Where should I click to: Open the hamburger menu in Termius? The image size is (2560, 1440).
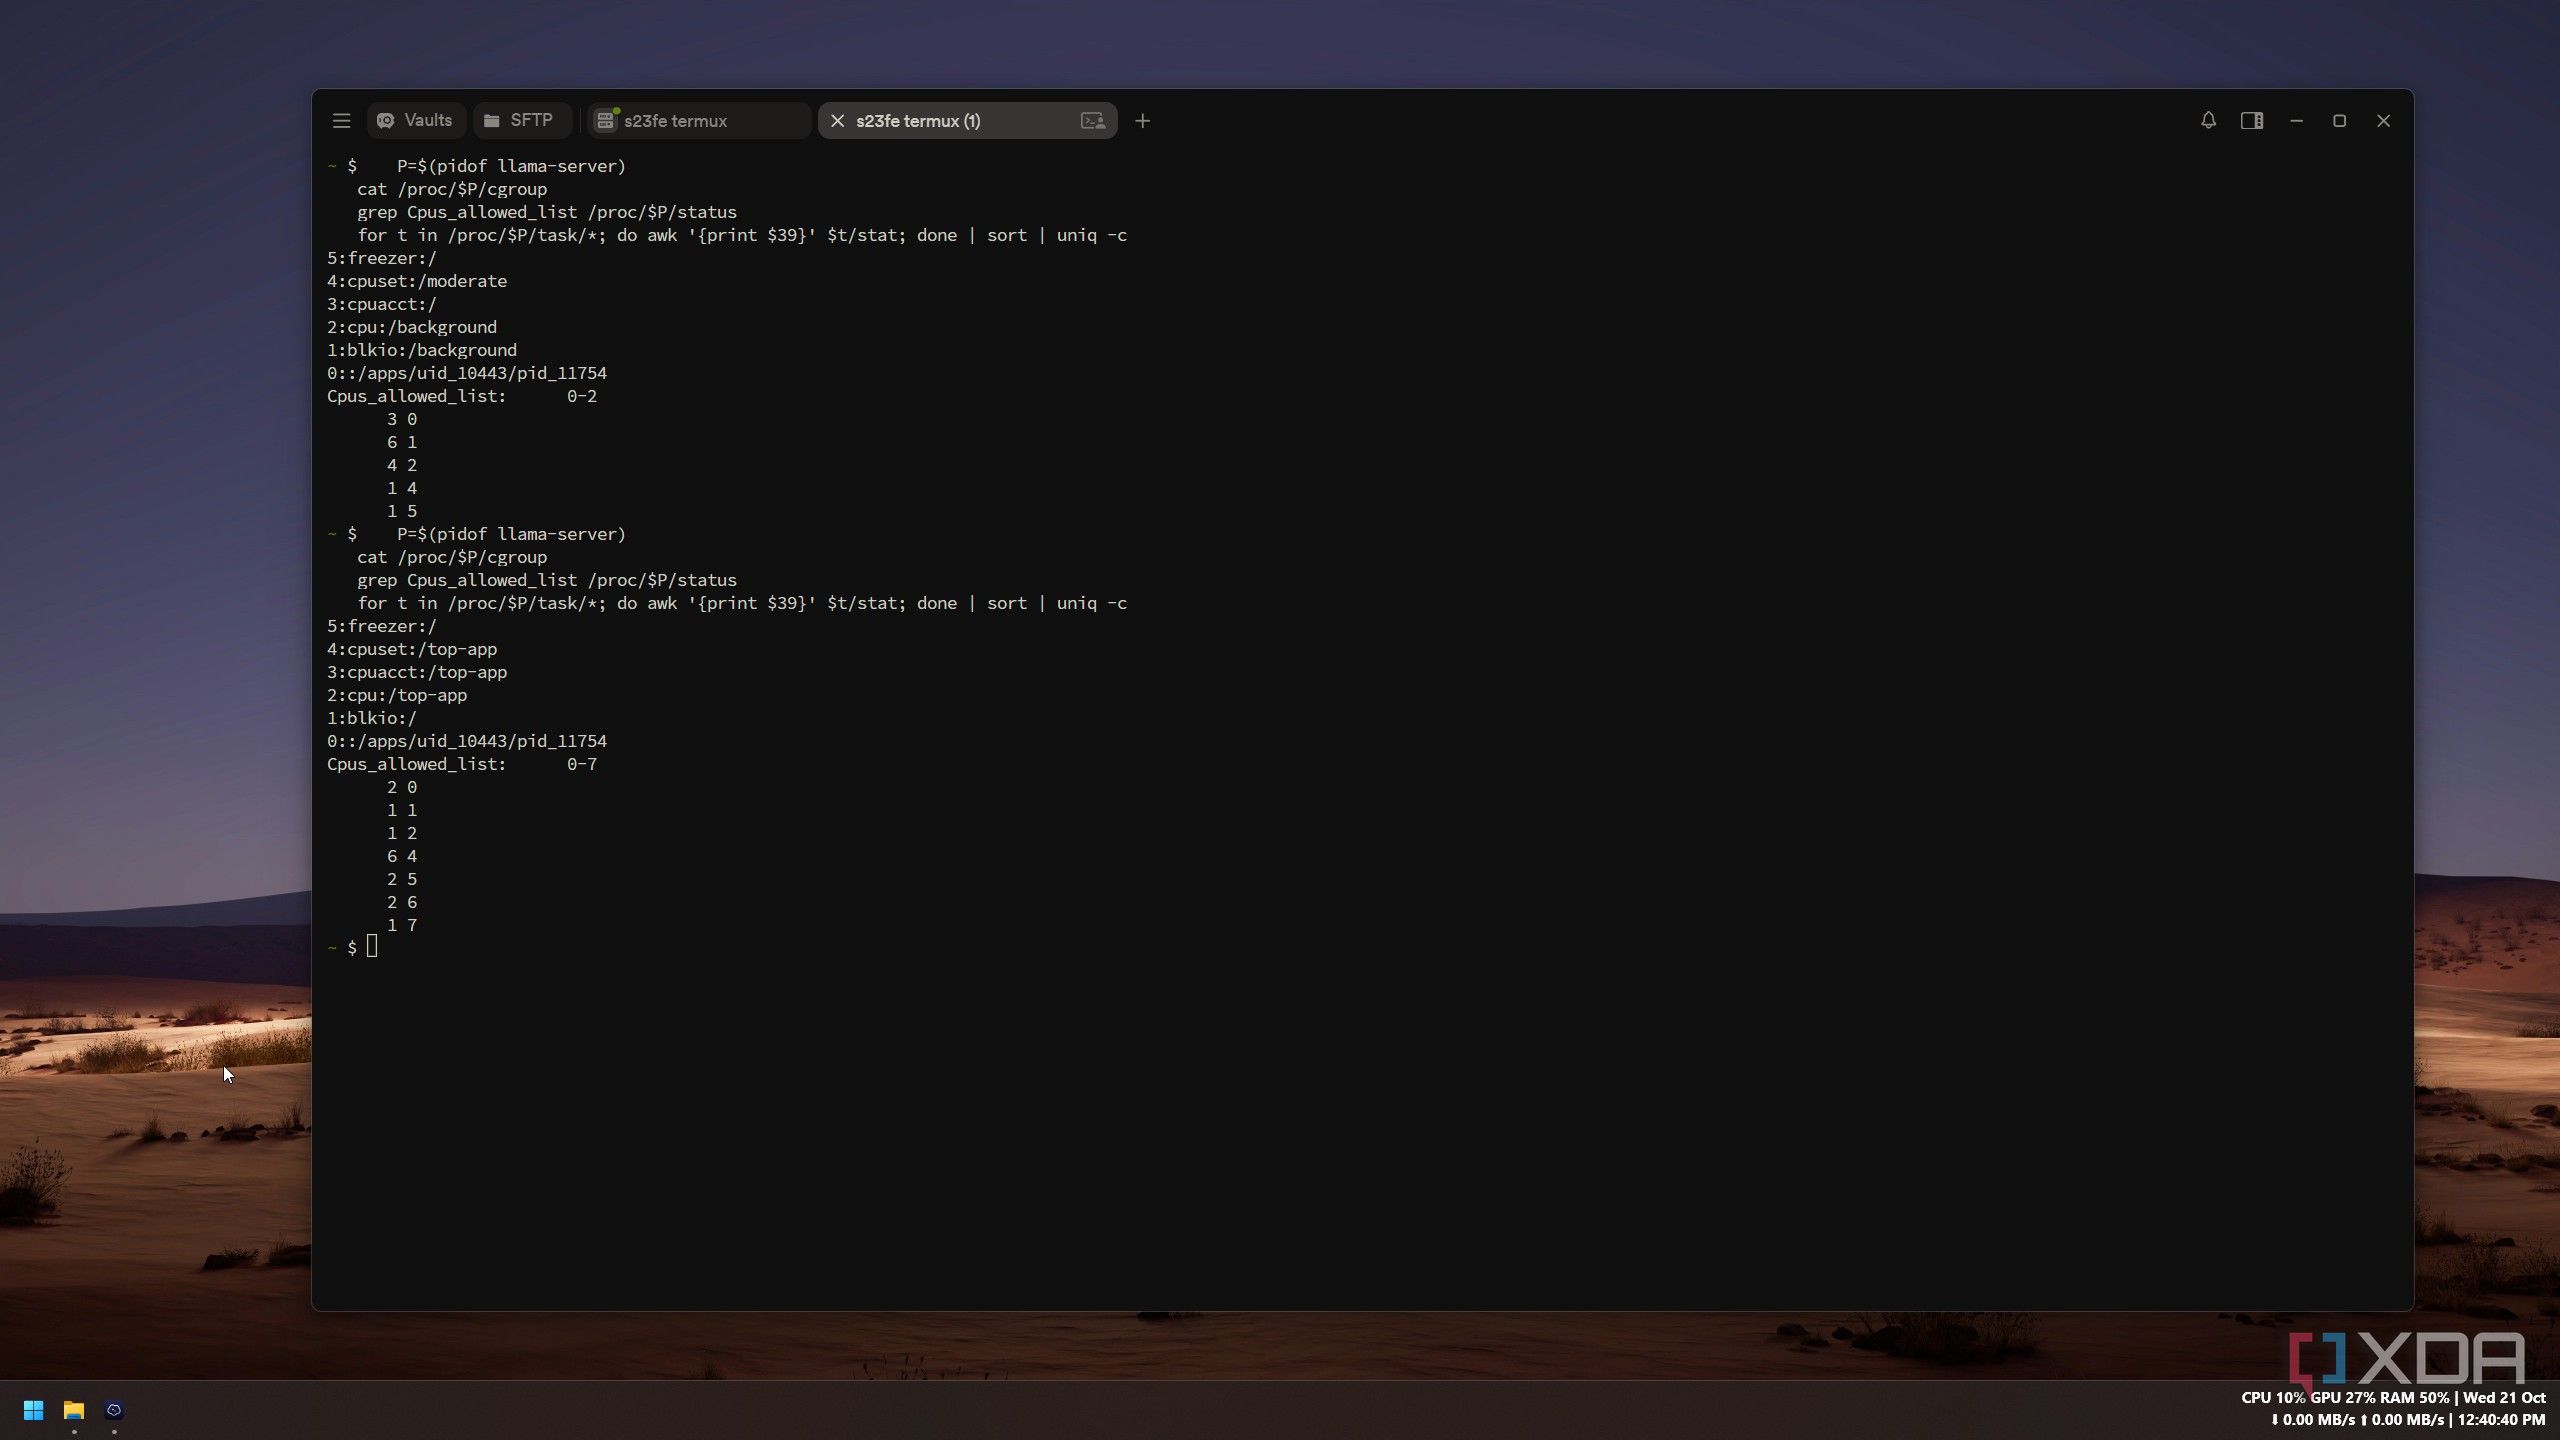[341, 121]
